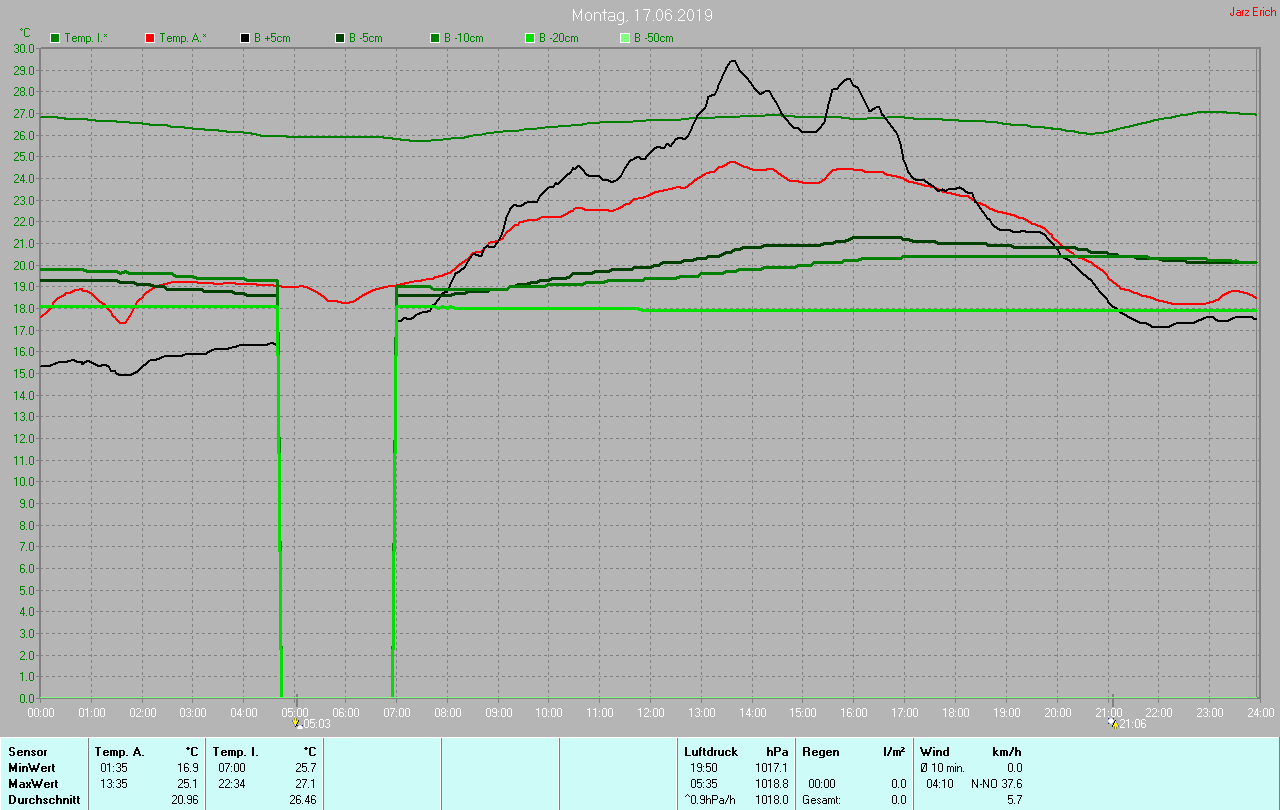Click the chart title "Montag, 17.06.2019"
Viewport: 1280px width, 810px height.
pyautogui.click(x=642, y=16)
